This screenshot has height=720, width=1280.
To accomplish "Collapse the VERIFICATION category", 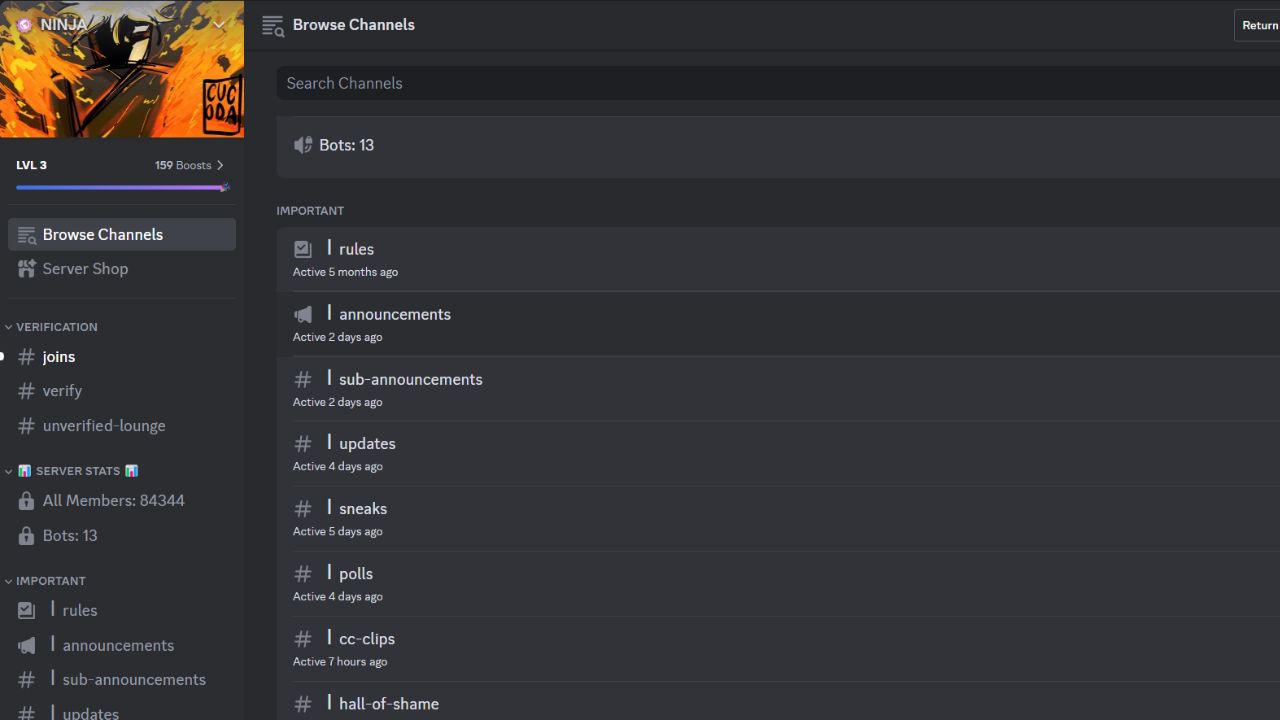I will pos(53,326).
